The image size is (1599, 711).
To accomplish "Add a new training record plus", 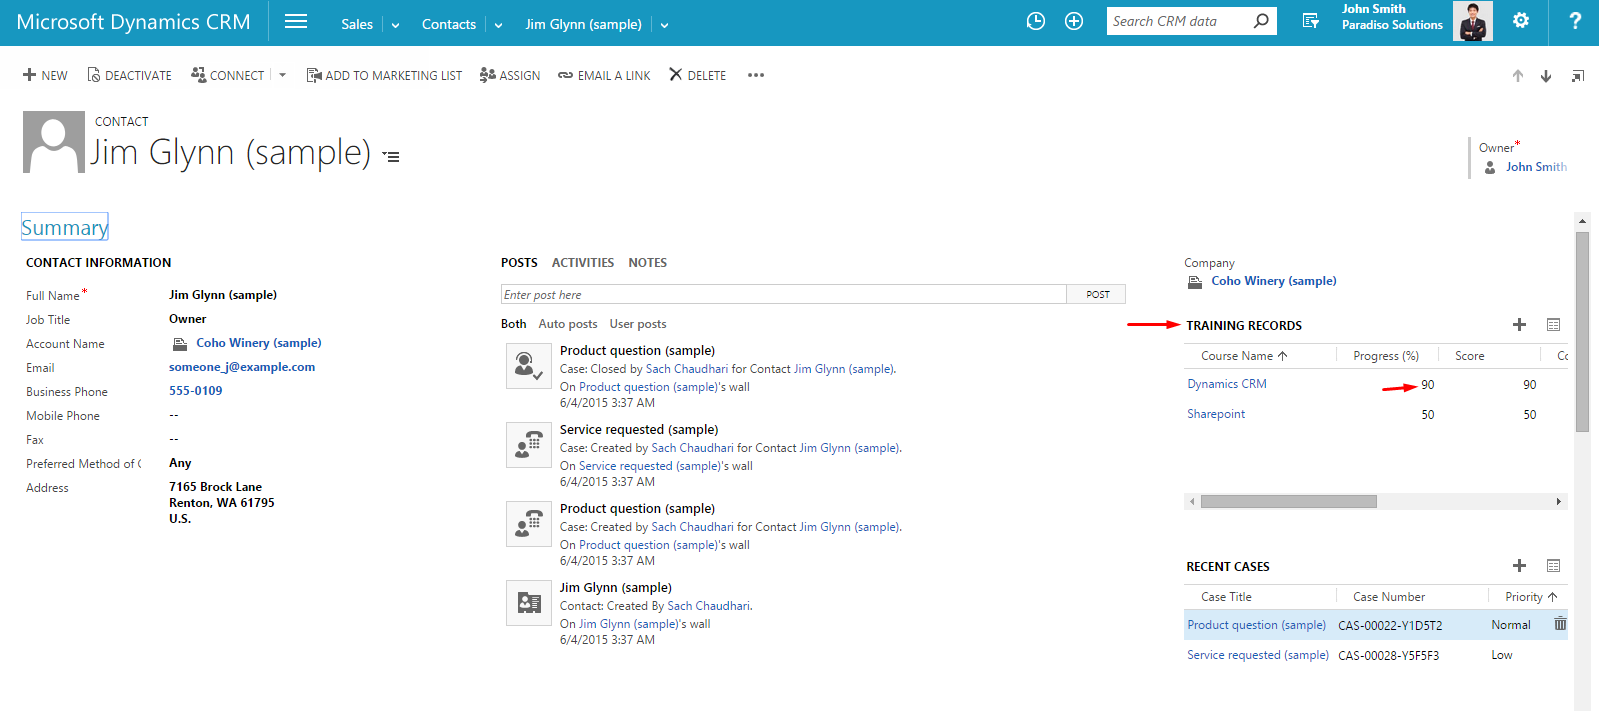I will [1519, 325].
